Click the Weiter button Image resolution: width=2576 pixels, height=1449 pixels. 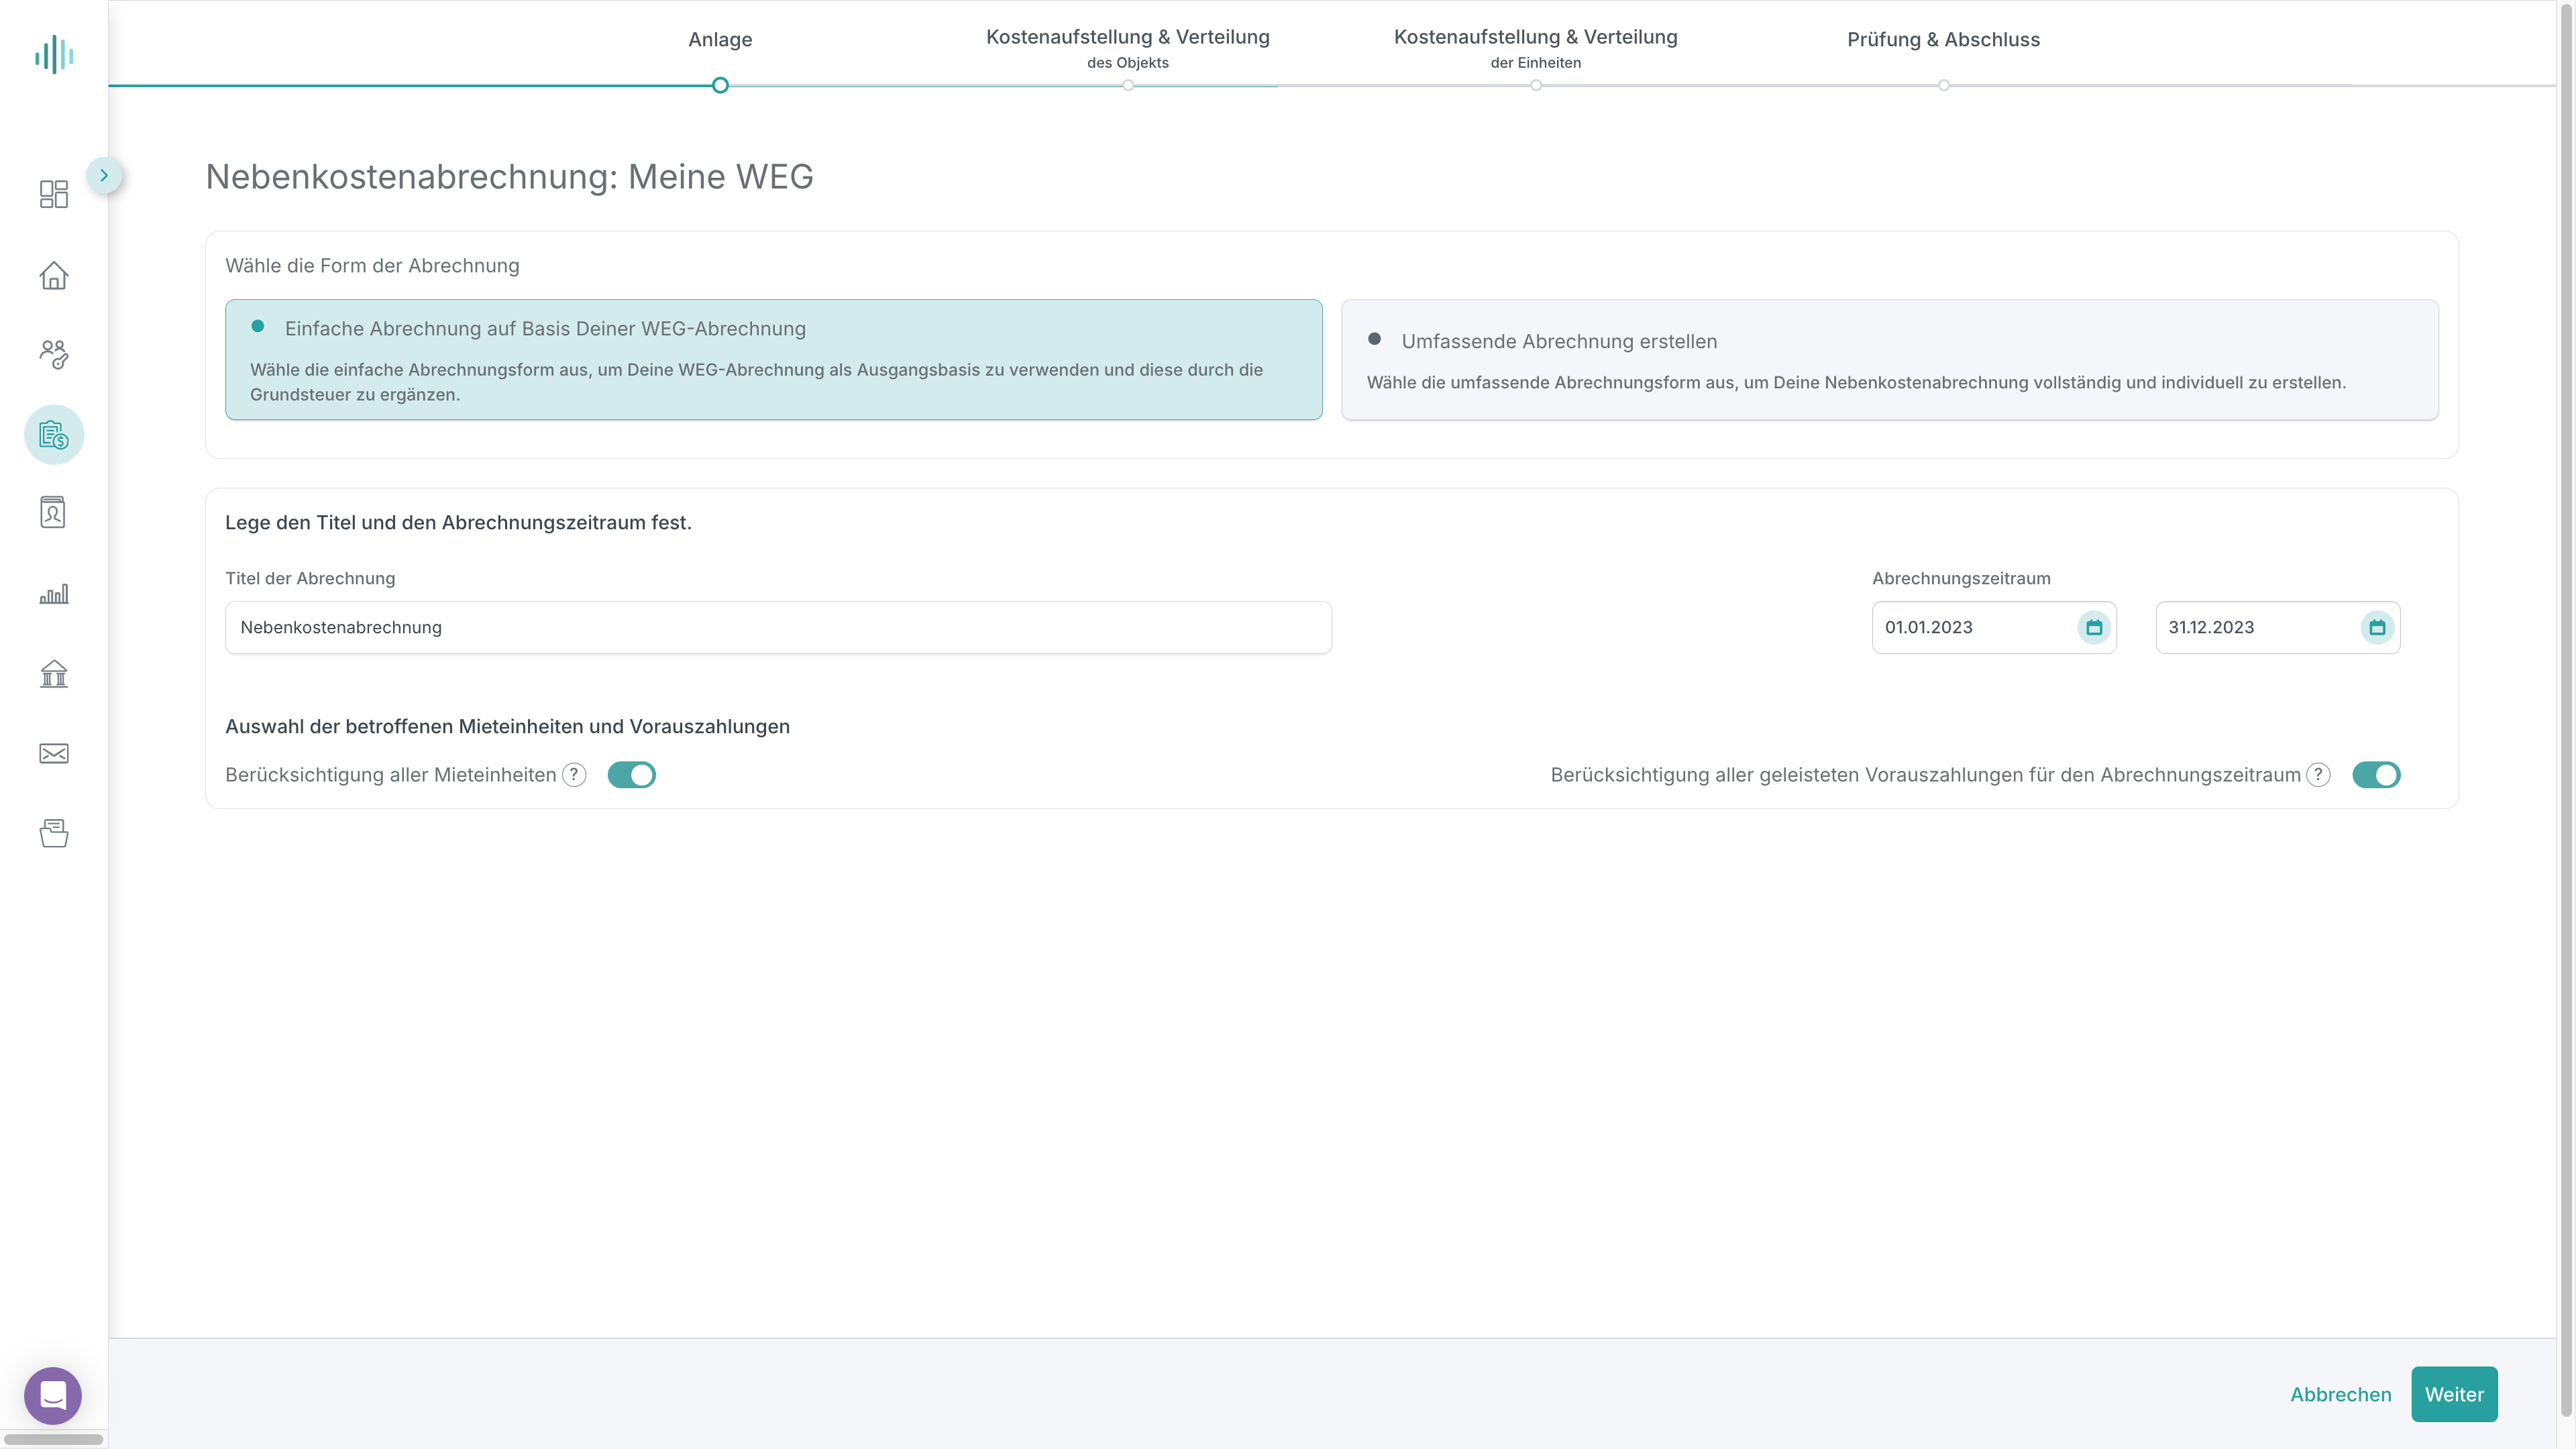2454,1394
